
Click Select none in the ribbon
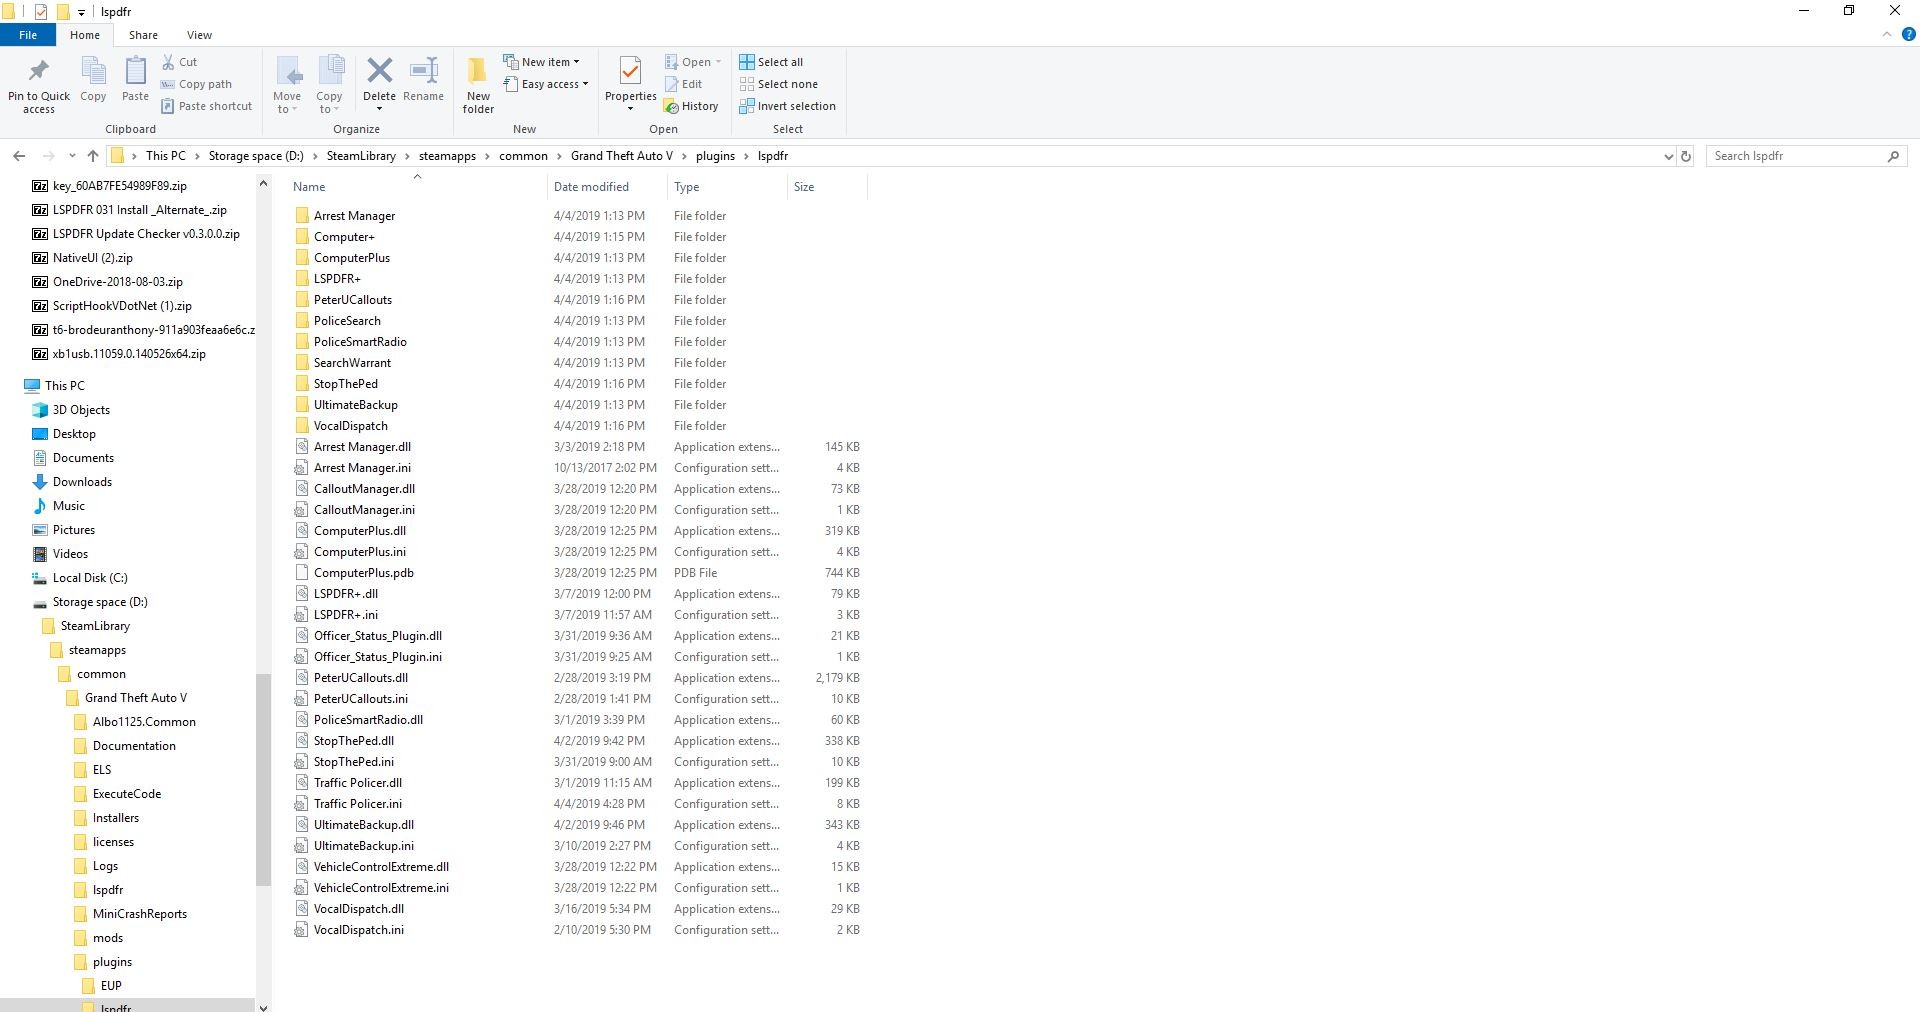click(778, 84)
